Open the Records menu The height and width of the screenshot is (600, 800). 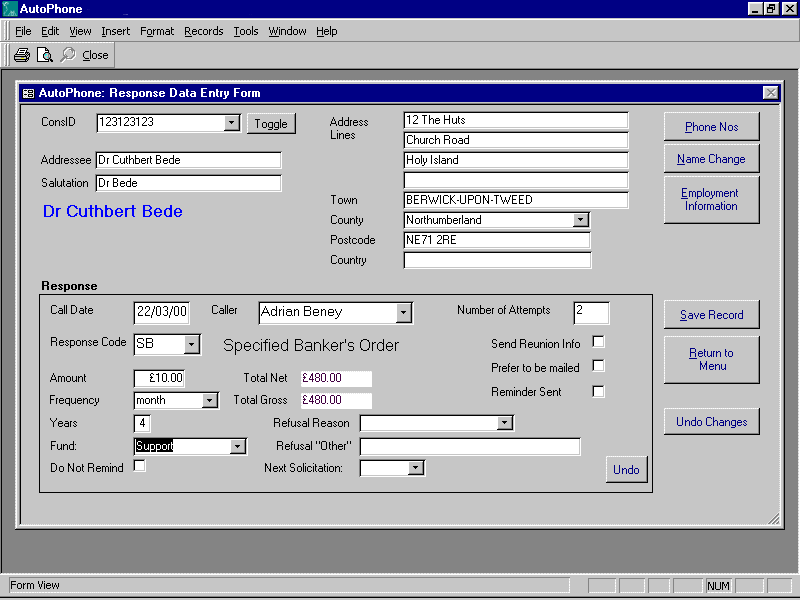click(x=204, y=31)
